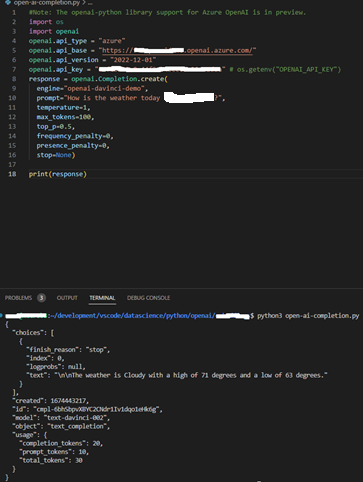Show the DEBUG CONSOLE tab
Viewport: 363px width, 482px height.
[148, 298]
